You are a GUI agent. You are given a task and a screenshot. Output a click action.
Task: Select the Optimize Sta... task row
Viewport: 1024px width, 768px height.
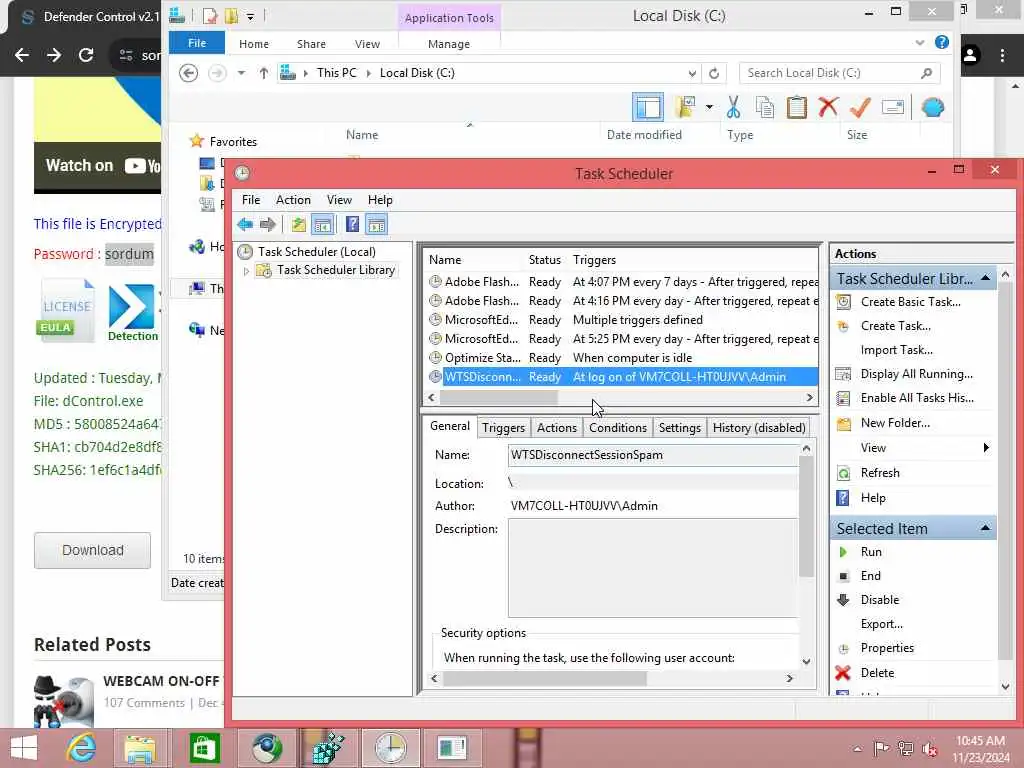(620, 358)
